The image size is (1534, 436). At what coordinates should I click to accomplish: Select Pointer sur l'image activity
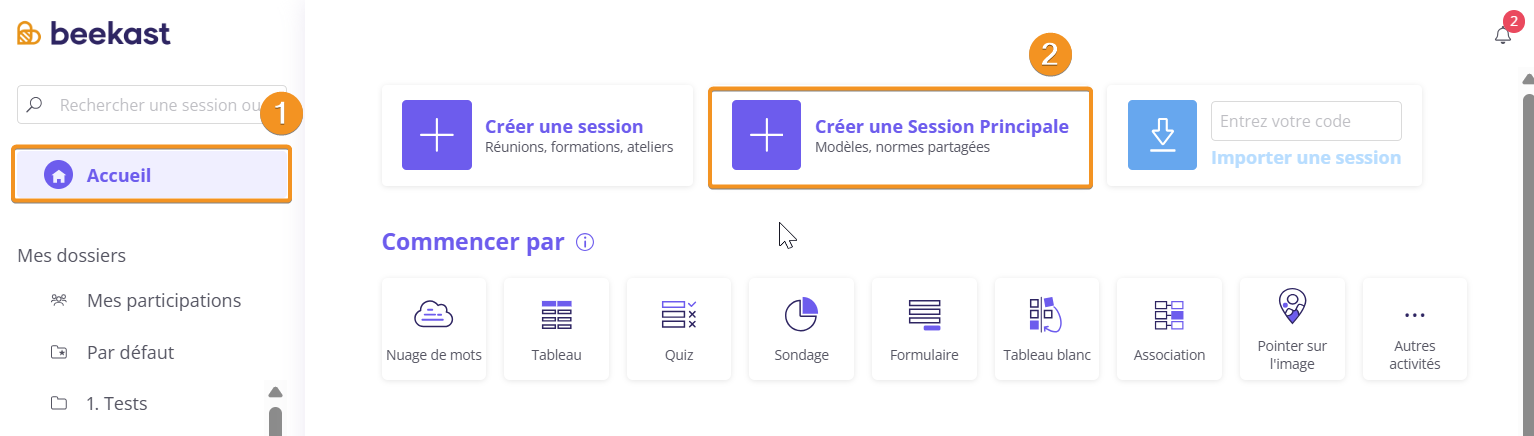point(1292,329)
